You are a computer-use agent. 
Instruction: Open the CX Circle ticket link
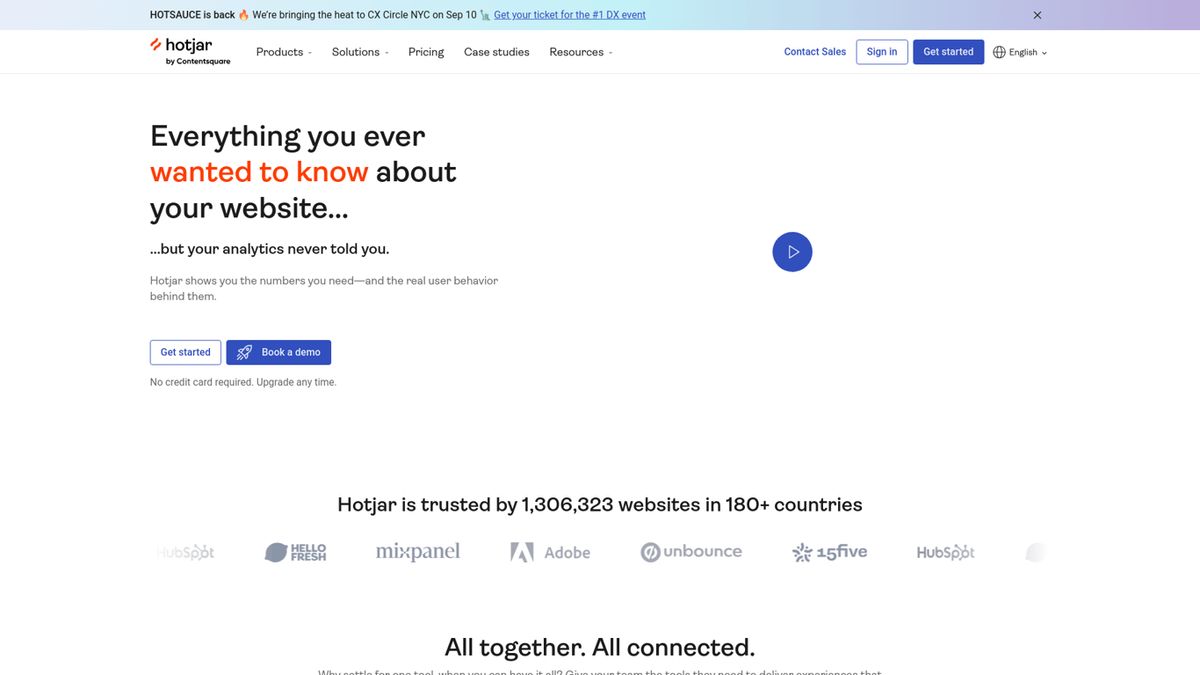pyautogui.click(x=568, y=14)
